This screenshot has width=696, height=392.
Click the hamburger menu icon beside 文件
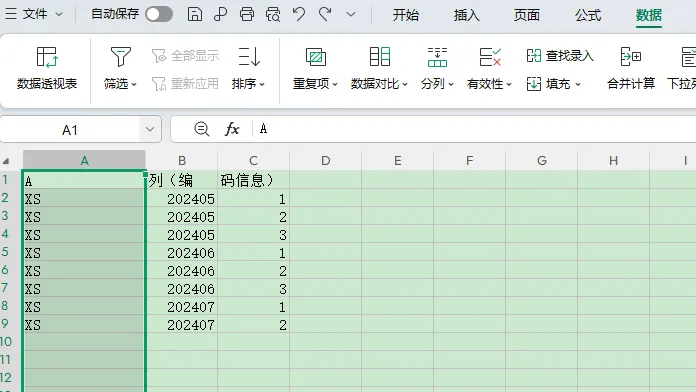point(11,14)
